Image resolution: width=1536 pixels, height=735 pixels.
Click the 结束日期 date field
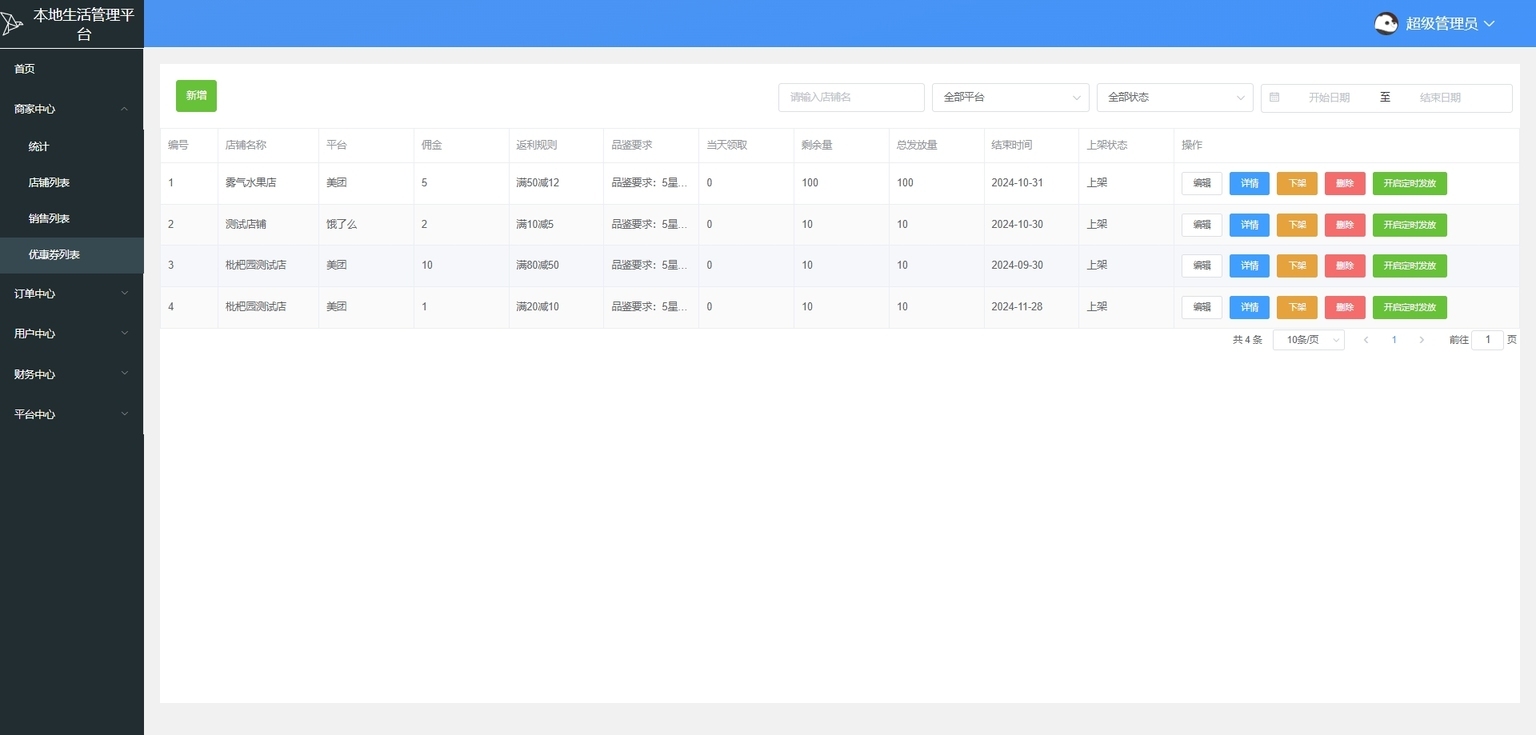[1440, 97]
